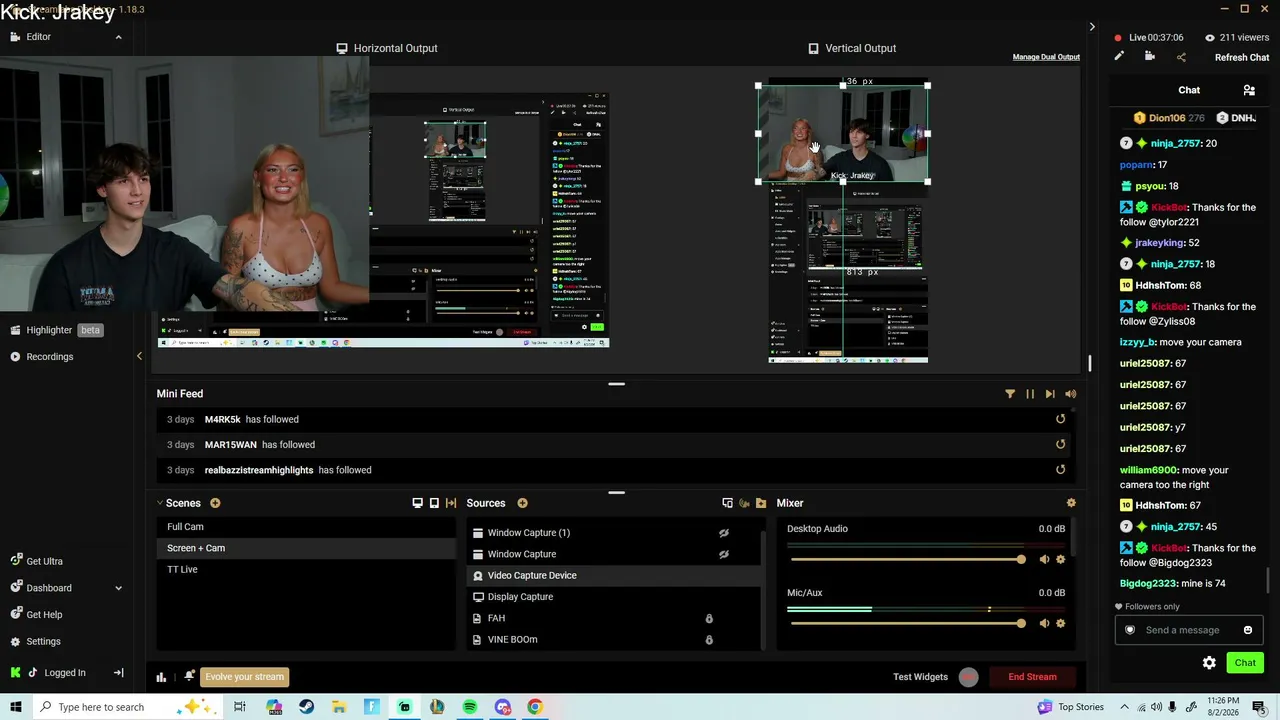Add a new source with the plus icon
Screen dimensions: 1280x720
click(522, 503)
